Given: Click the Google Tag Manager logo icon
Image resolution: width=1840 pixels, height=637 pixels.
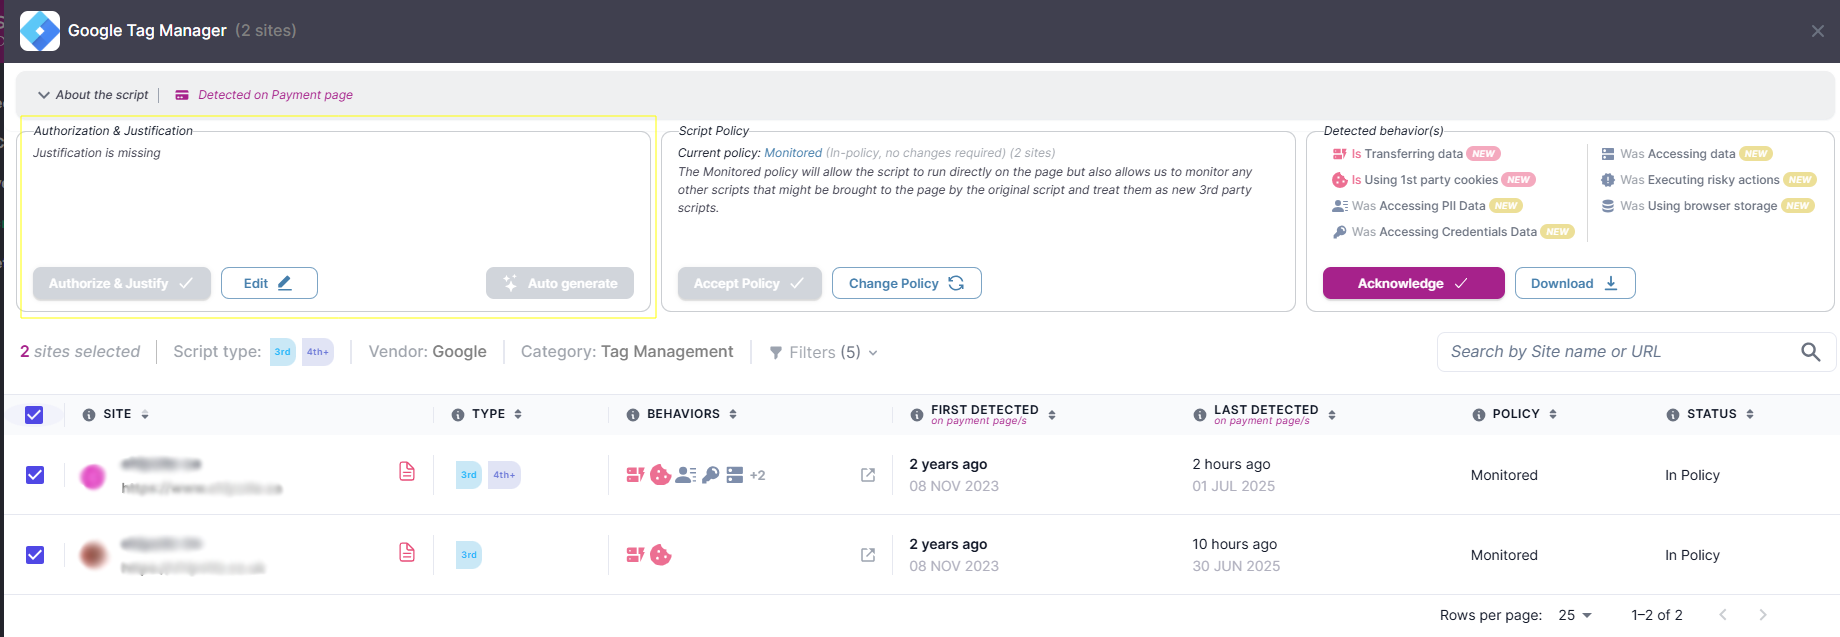Looking at the screenshot, I should tap(40, 31).
